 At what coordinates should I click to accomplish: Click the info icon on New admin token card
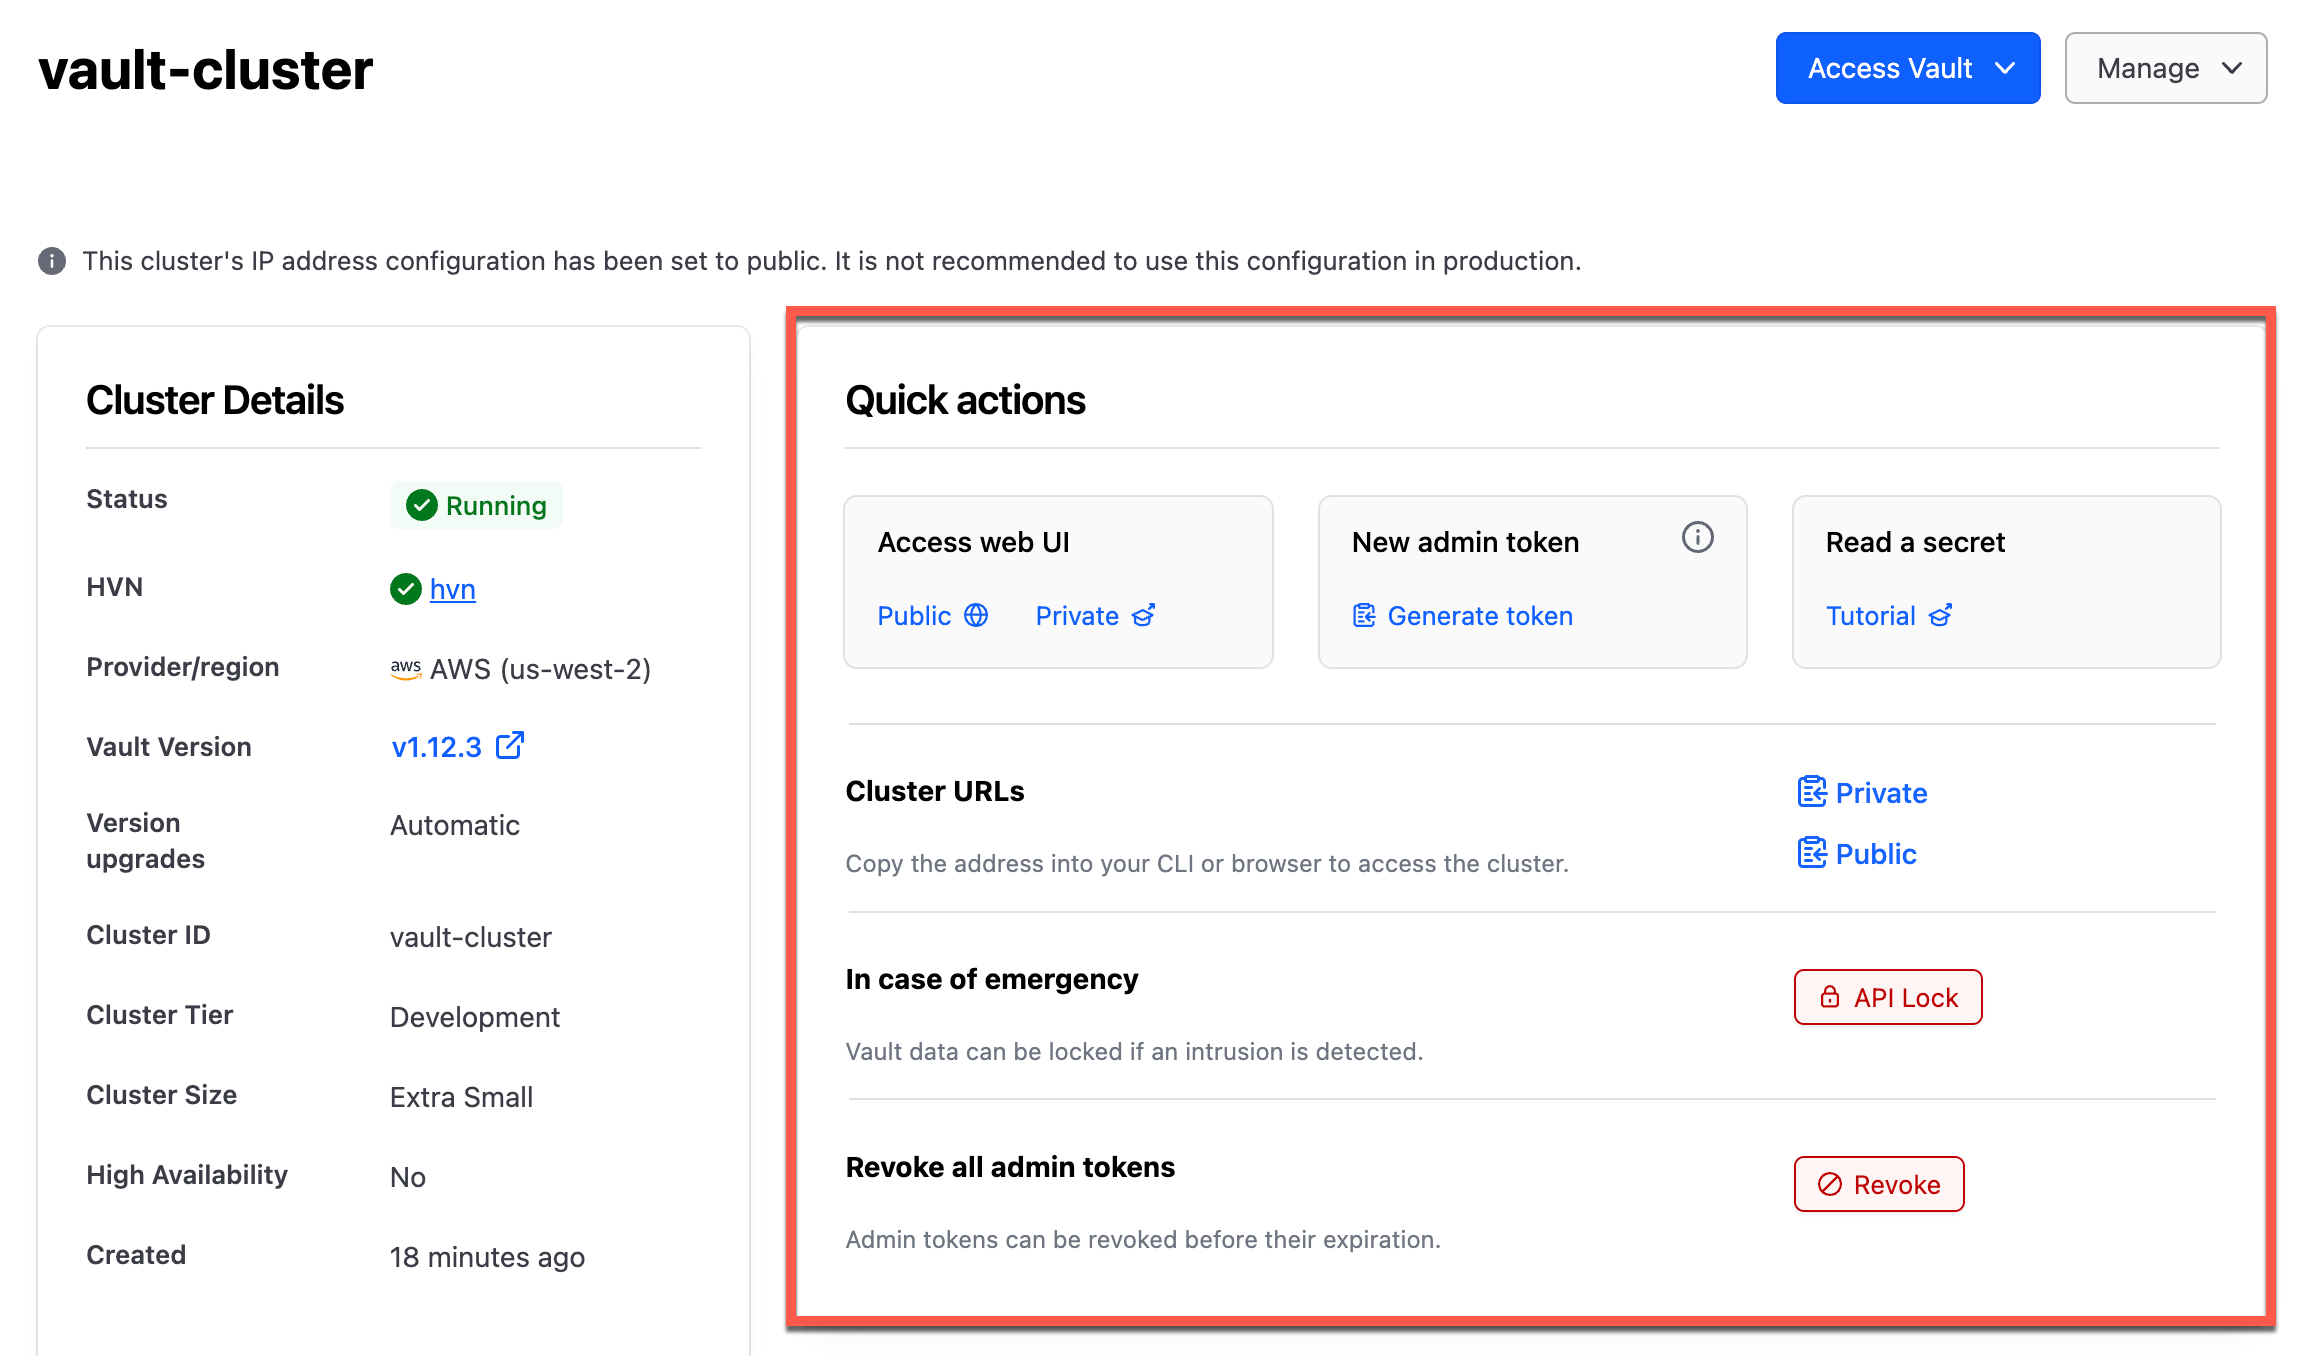pos(1697,538)
